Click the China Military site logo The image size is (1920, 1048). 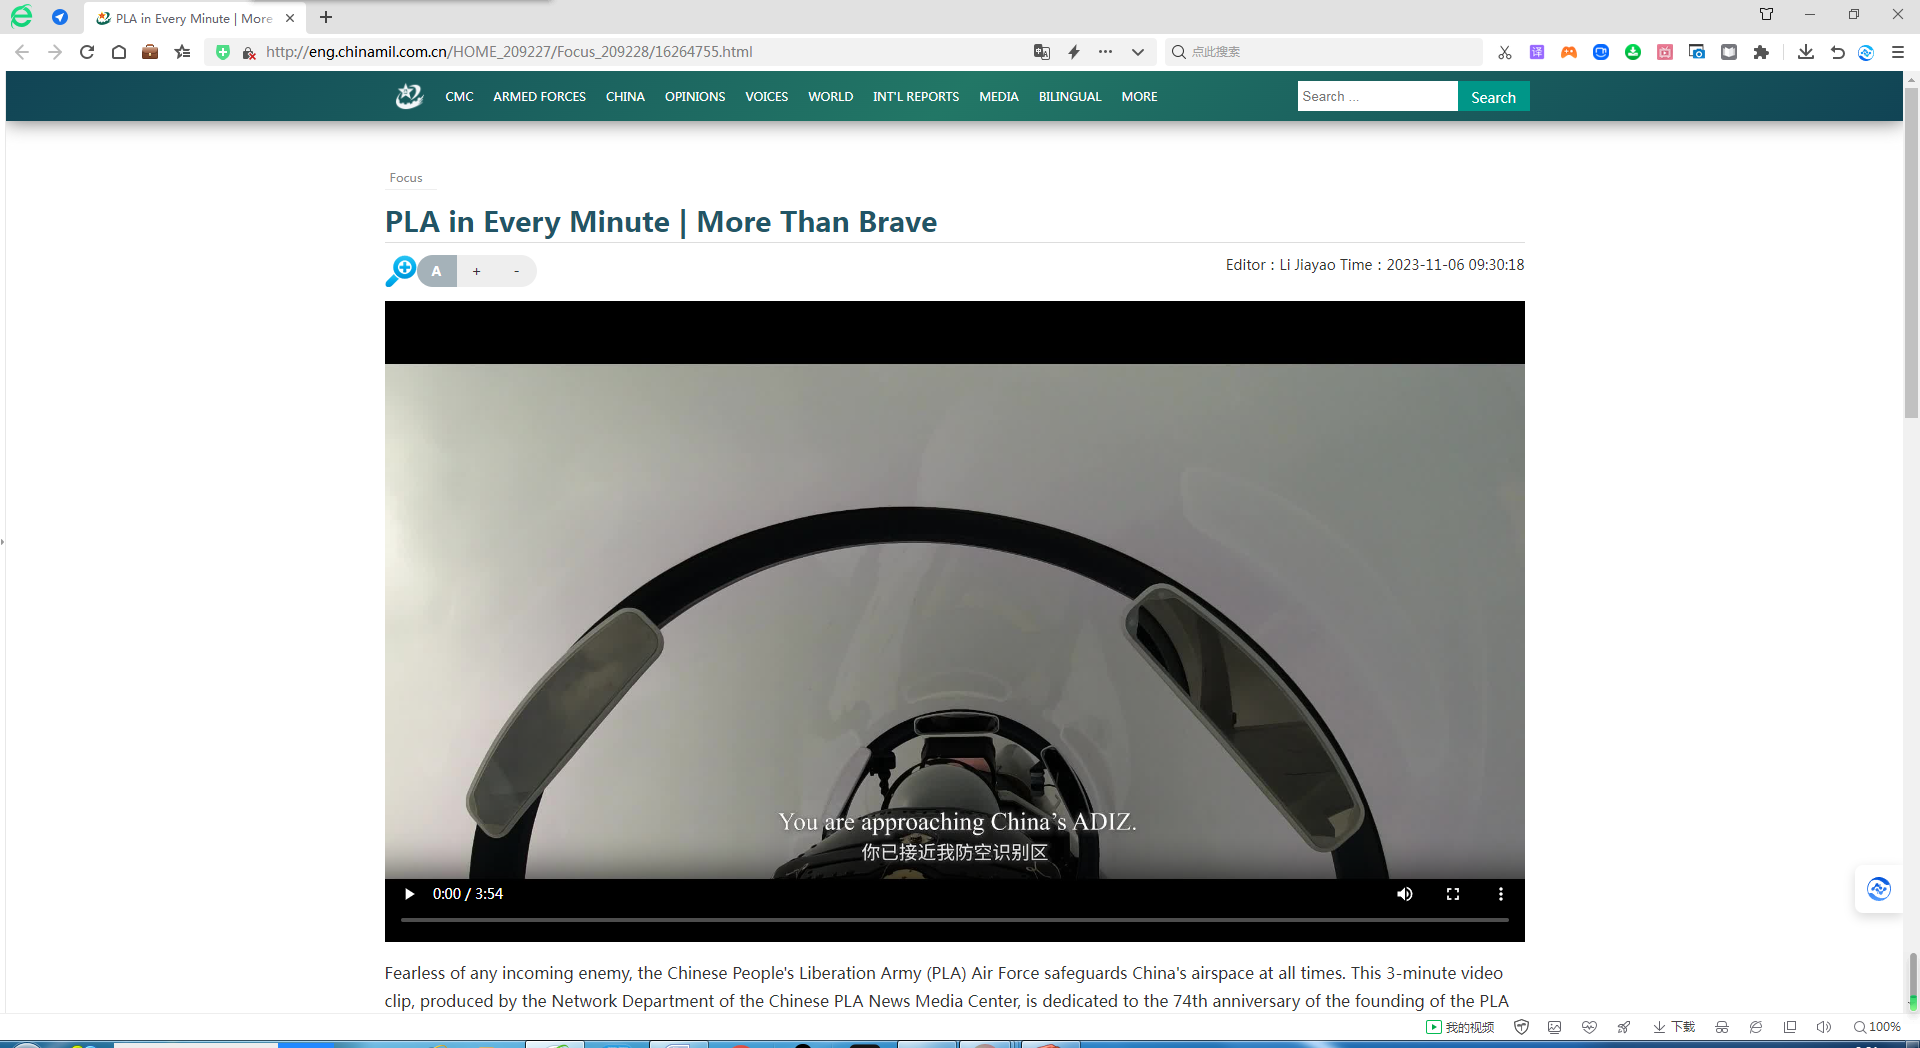pyautogui.click(x=409, y=96)
